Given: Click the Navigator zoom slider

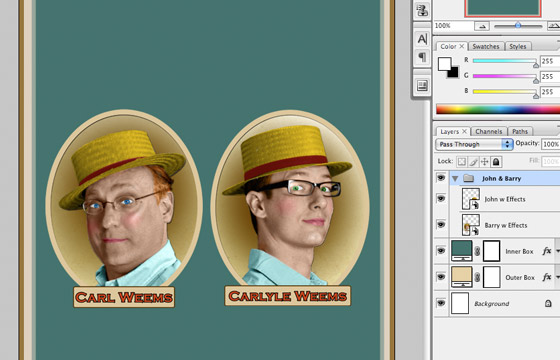Looking at the screenshot, I should [x=518, y=26].
